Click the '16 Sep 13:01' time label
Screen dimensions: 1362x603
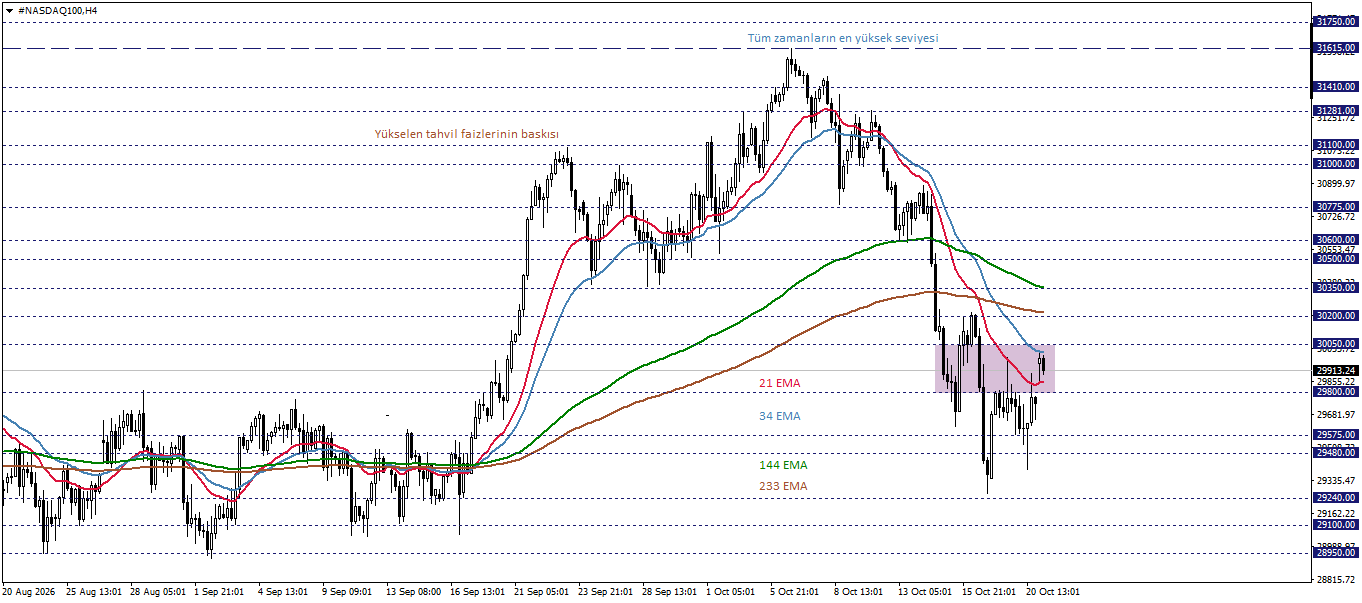point(478,592)
